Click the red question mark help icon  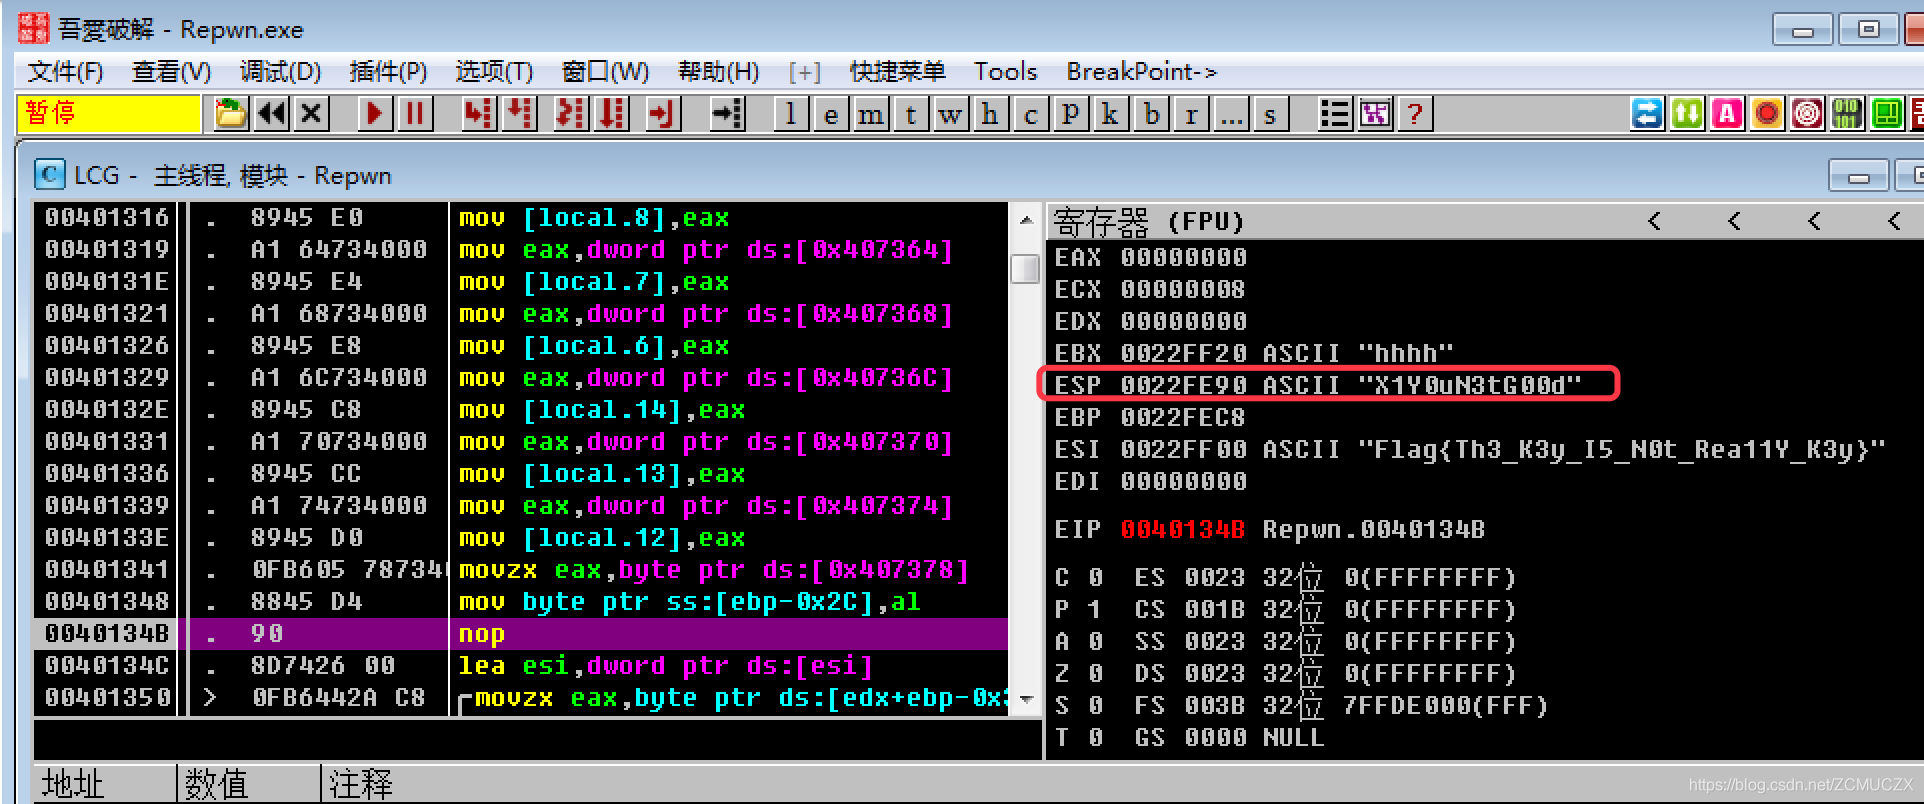point(1415,114)
